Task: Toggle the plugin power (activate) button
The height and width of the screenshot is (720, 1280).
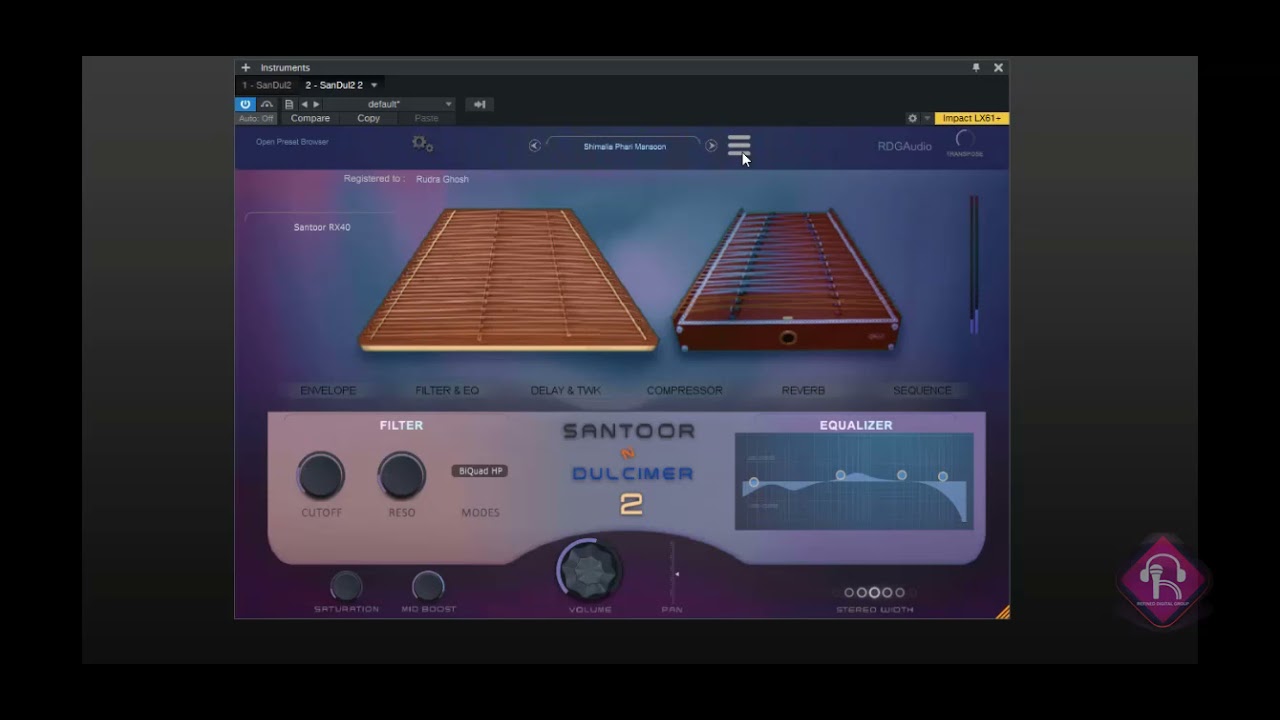Action: (245, 104)
